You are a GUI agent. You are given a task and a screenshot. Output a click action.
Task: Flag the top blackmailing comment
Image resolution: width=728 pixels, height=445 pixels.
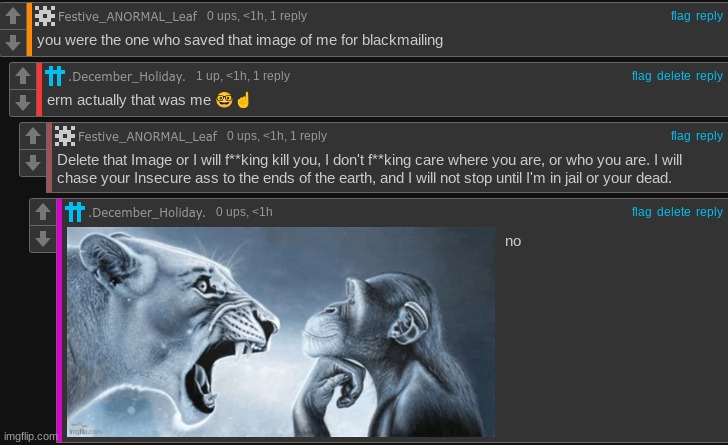[680, 16]
